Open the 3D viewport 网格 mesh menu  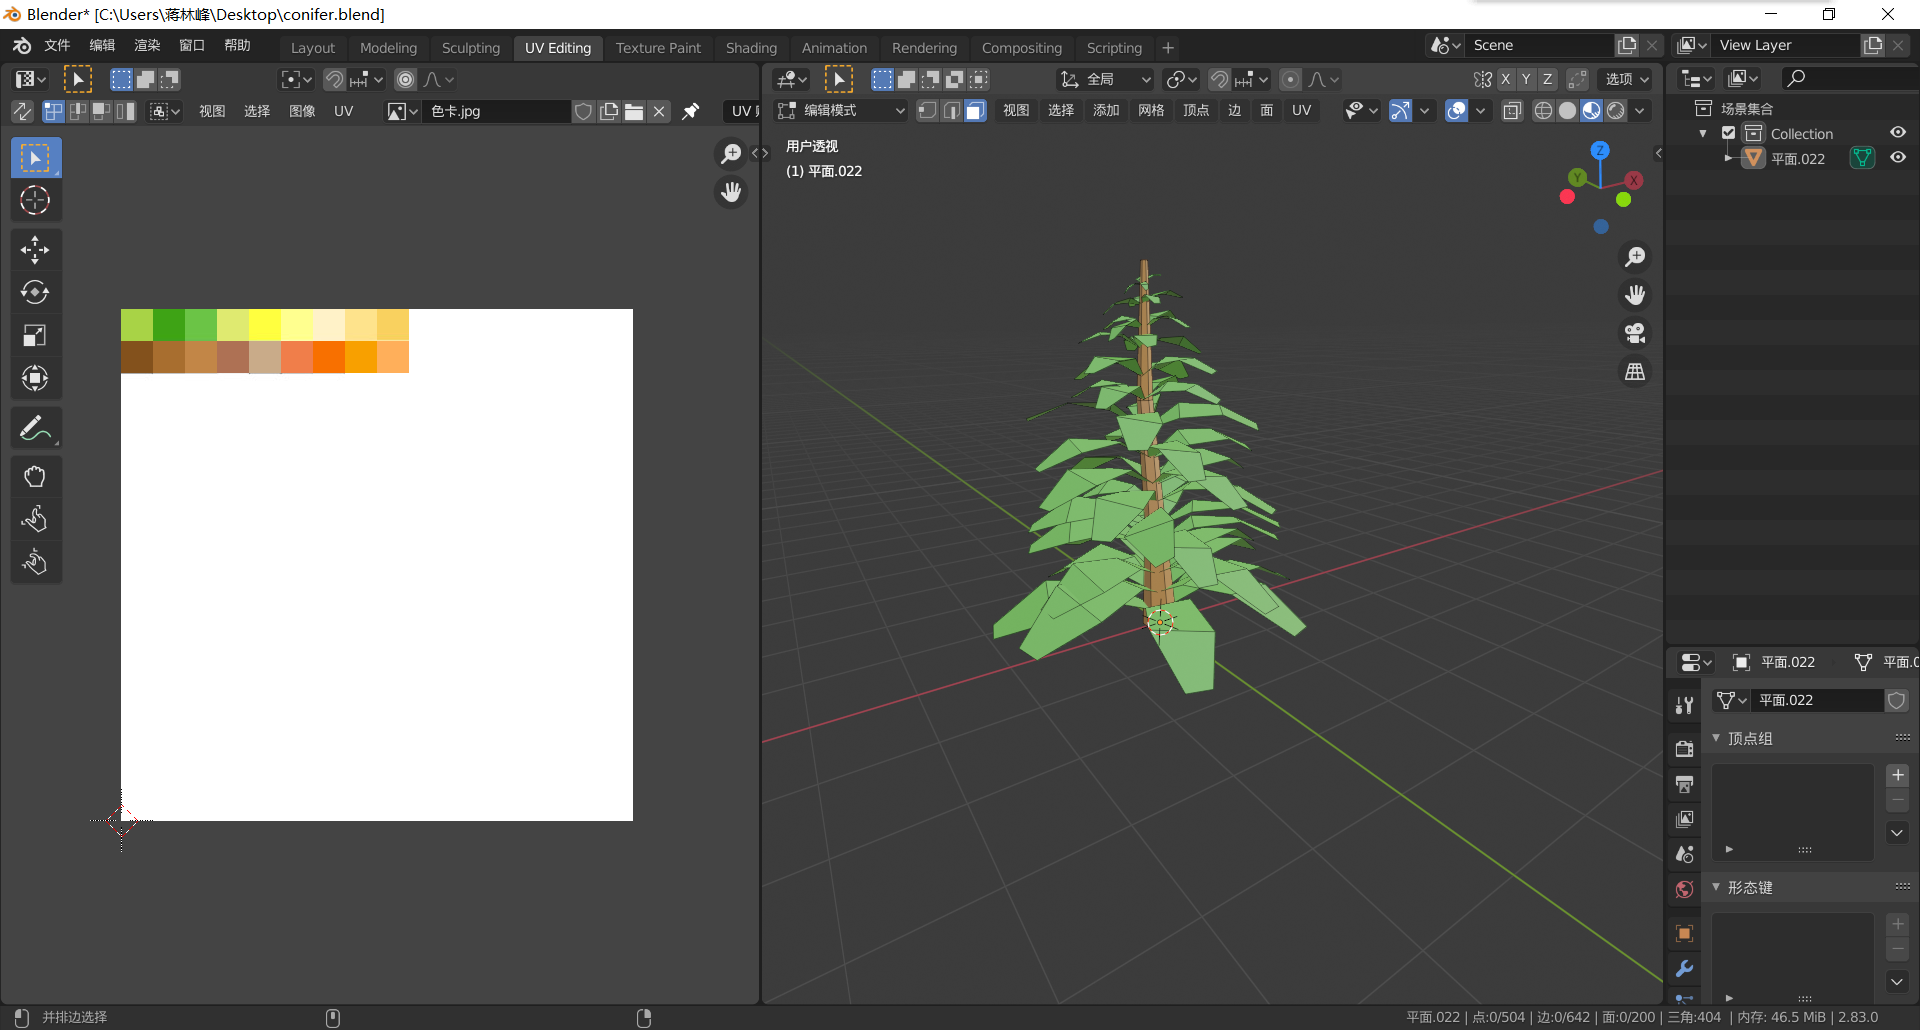click(x=1151, y=111)
